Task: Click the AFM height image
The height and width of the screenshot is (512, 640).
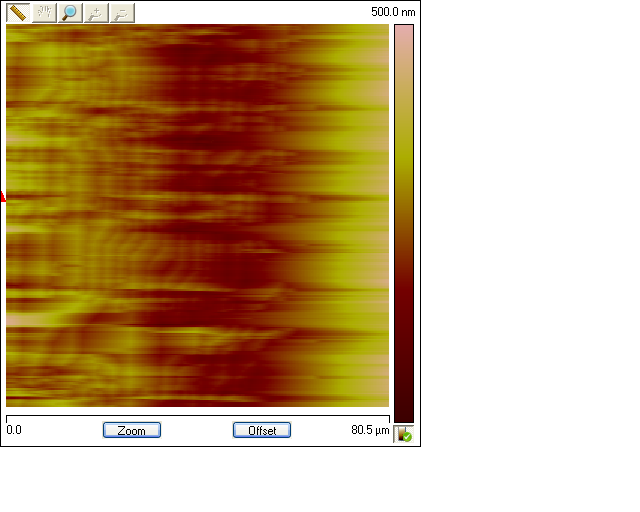Action: tap(198, 216)
